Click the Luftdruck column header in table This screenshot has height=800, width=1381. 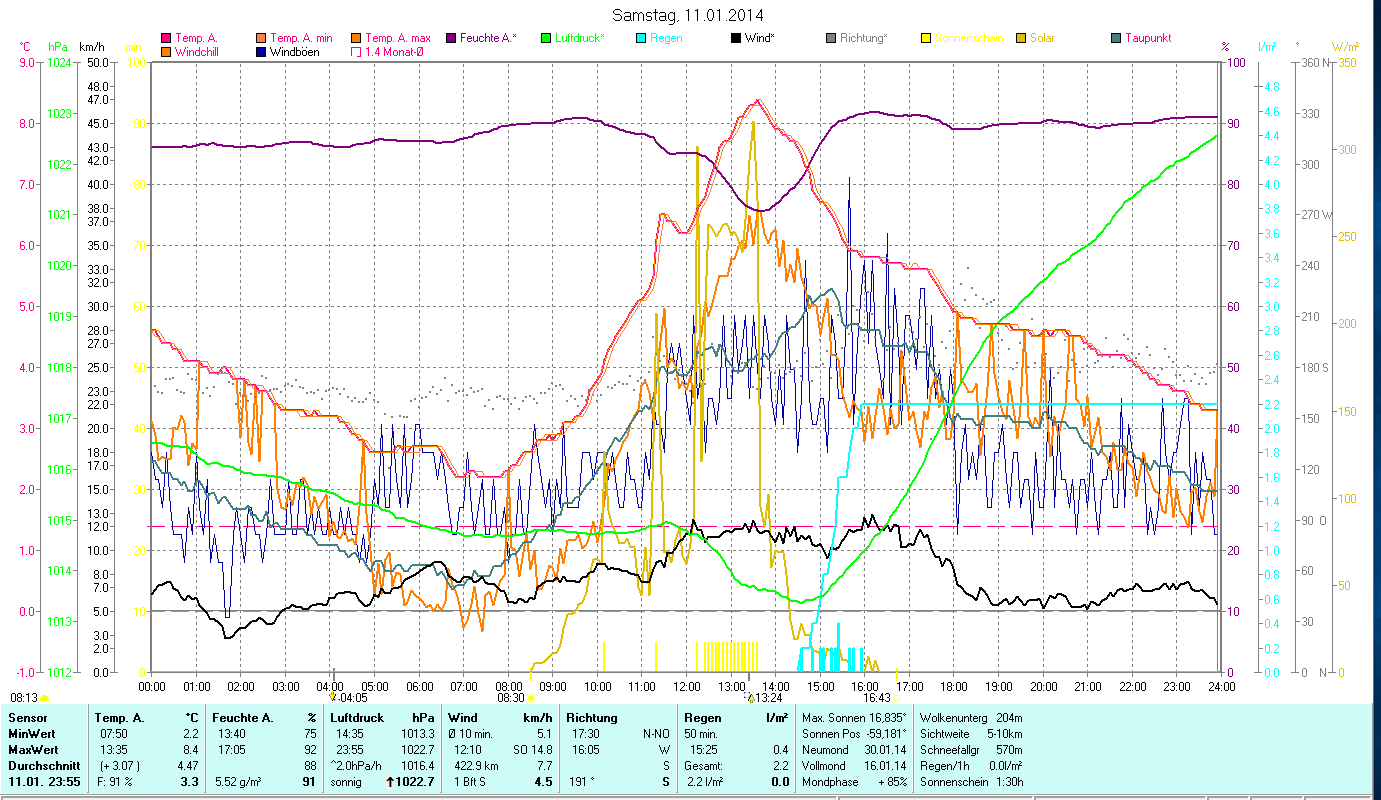[x=355, y=718]
